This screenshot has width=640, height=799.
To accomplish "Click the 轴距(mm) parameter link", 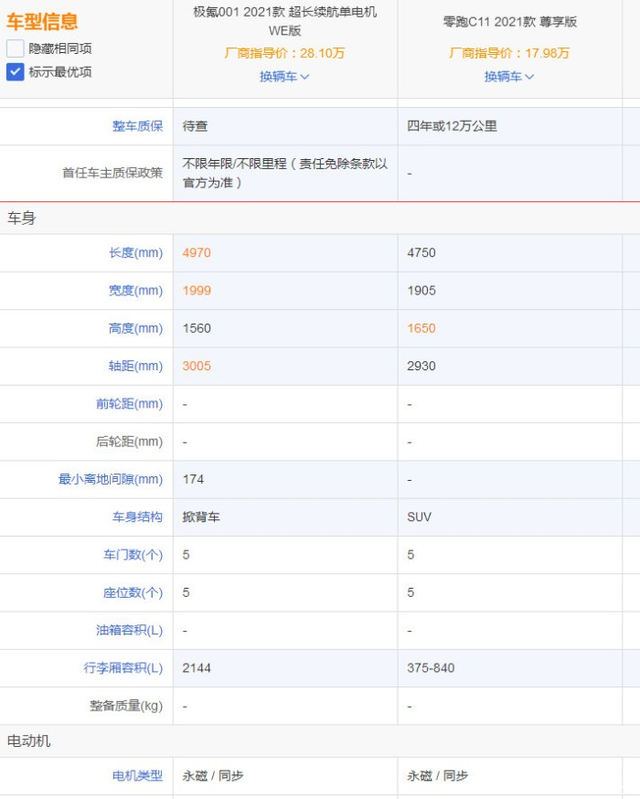I will (136, 366).
